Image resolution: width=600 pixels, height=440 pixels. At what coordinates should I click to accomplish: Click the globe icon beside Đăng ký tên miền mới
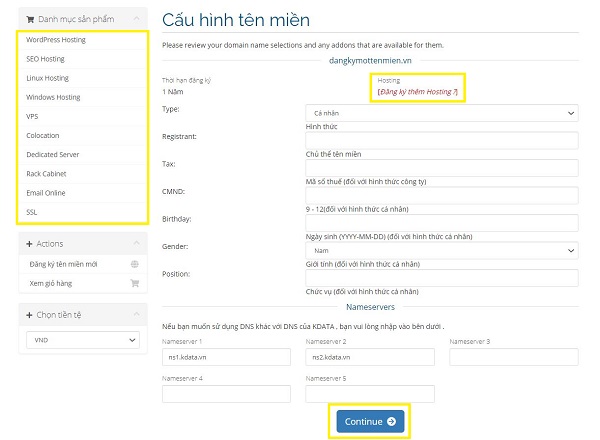135,264
